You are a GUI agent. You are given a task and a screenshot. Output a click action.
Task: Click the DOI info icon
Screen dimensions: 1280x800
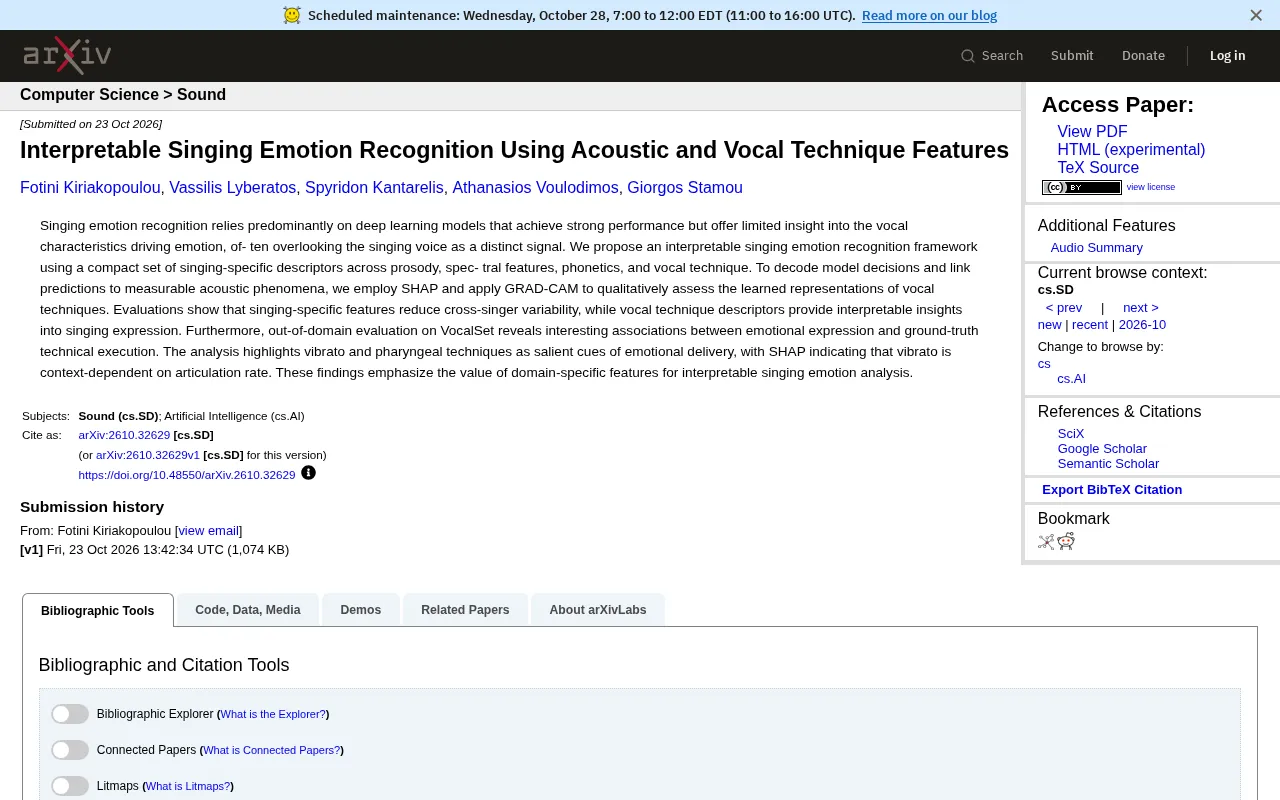click(x=308, y=473)
